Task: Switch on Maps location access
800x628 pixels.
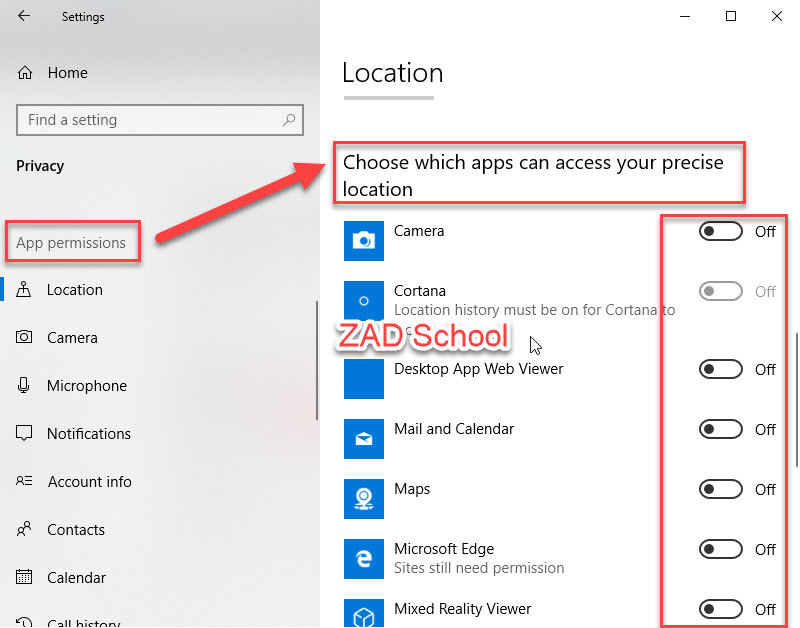Action: click(x=720, y=489)
